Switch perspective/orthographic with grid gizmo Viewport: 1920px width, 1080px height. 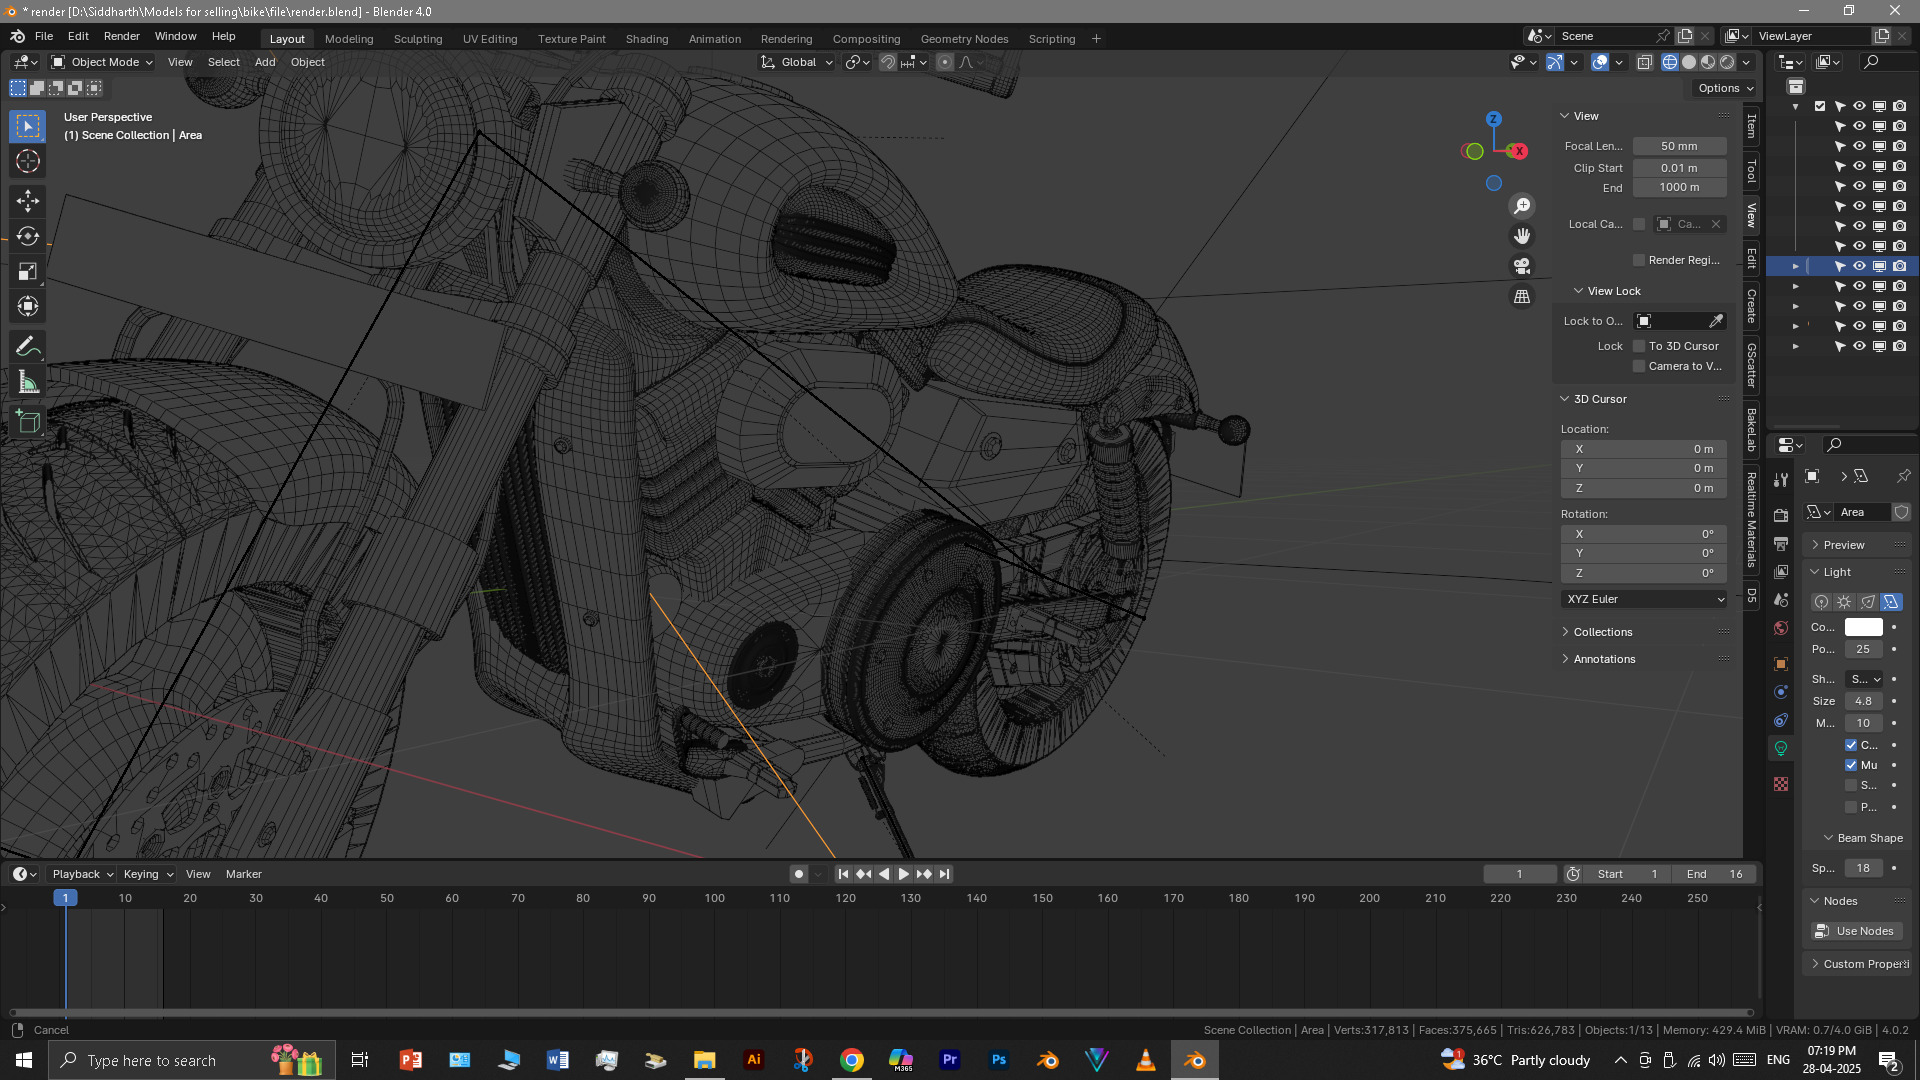tap(1522, 297)
